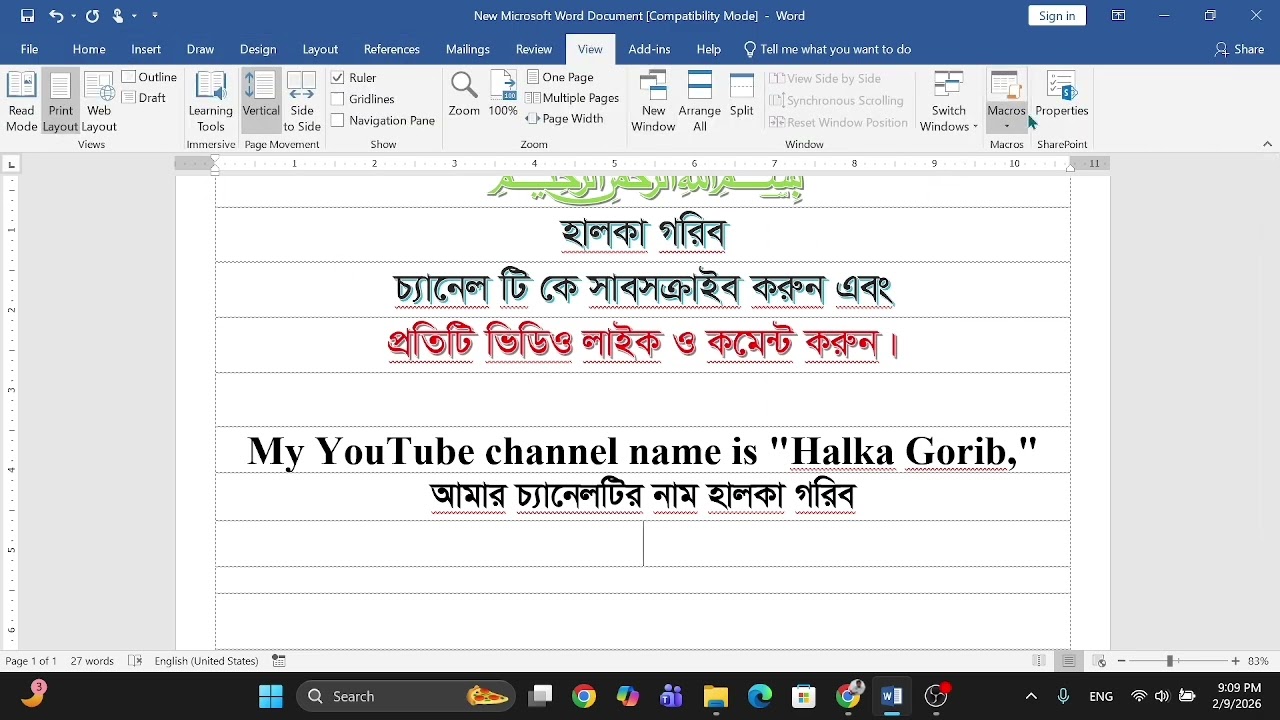Save the document from Quick Access Toolbar
Screen dimensions: 1280x720
pos(28,16)
